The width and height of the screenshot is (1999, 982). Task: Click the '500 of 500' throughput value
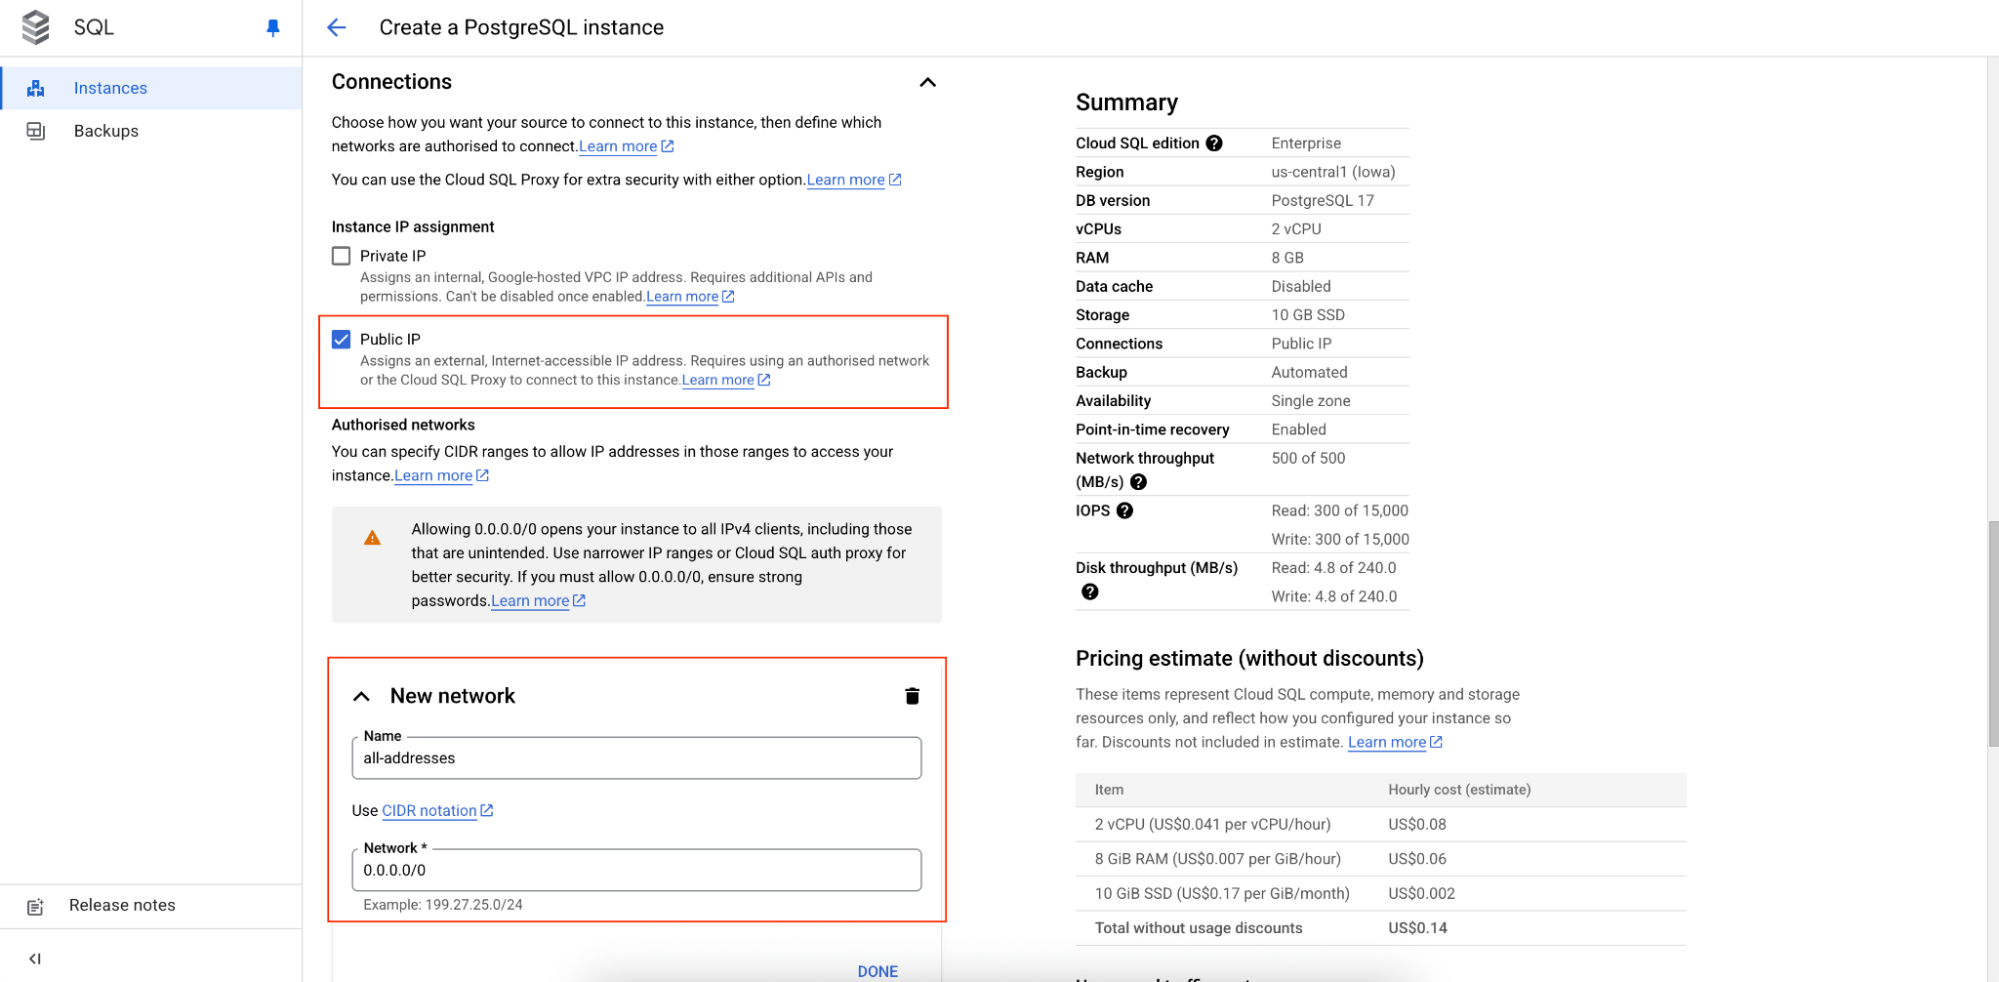pyautogui.click(x=1308, y=458)
